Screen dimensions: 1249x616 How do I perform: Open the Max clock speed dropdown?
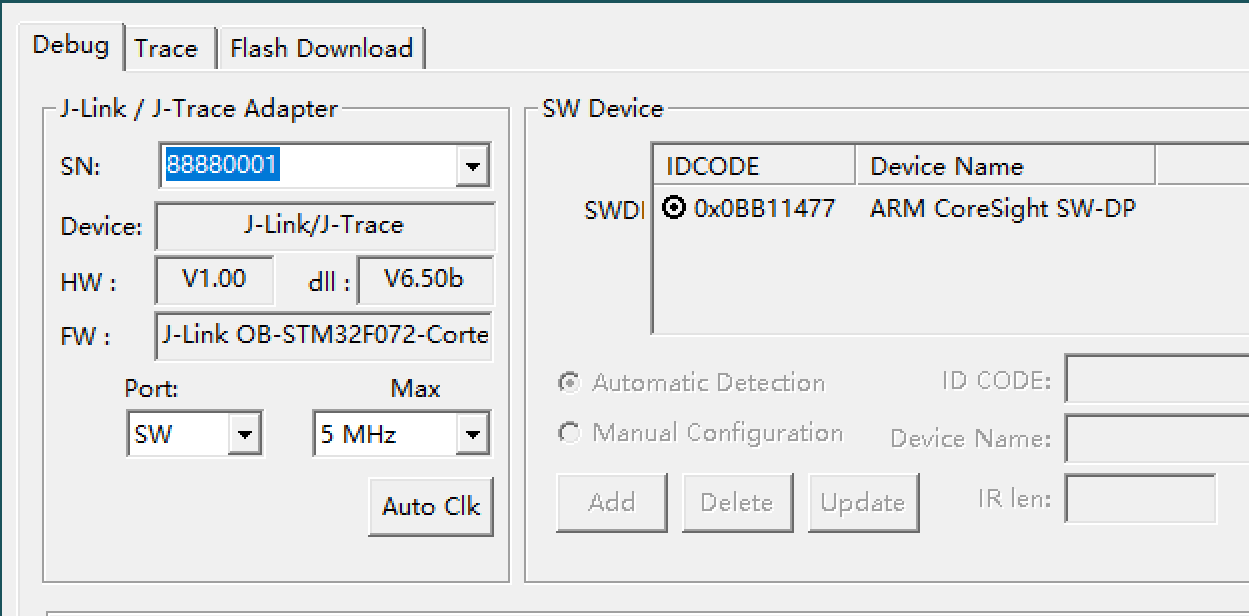coord(470,433)
